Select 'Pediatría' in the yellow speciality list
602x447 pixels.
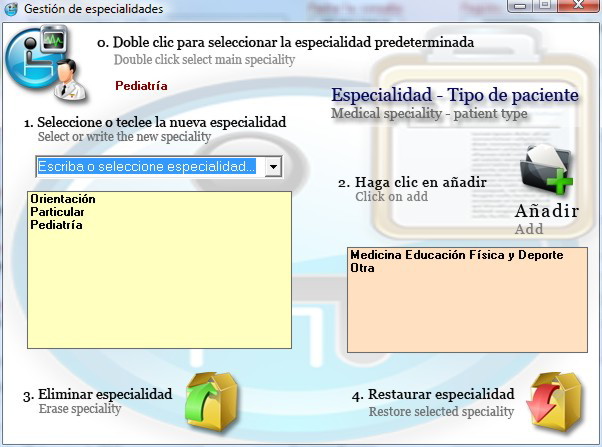coord(56,225)
